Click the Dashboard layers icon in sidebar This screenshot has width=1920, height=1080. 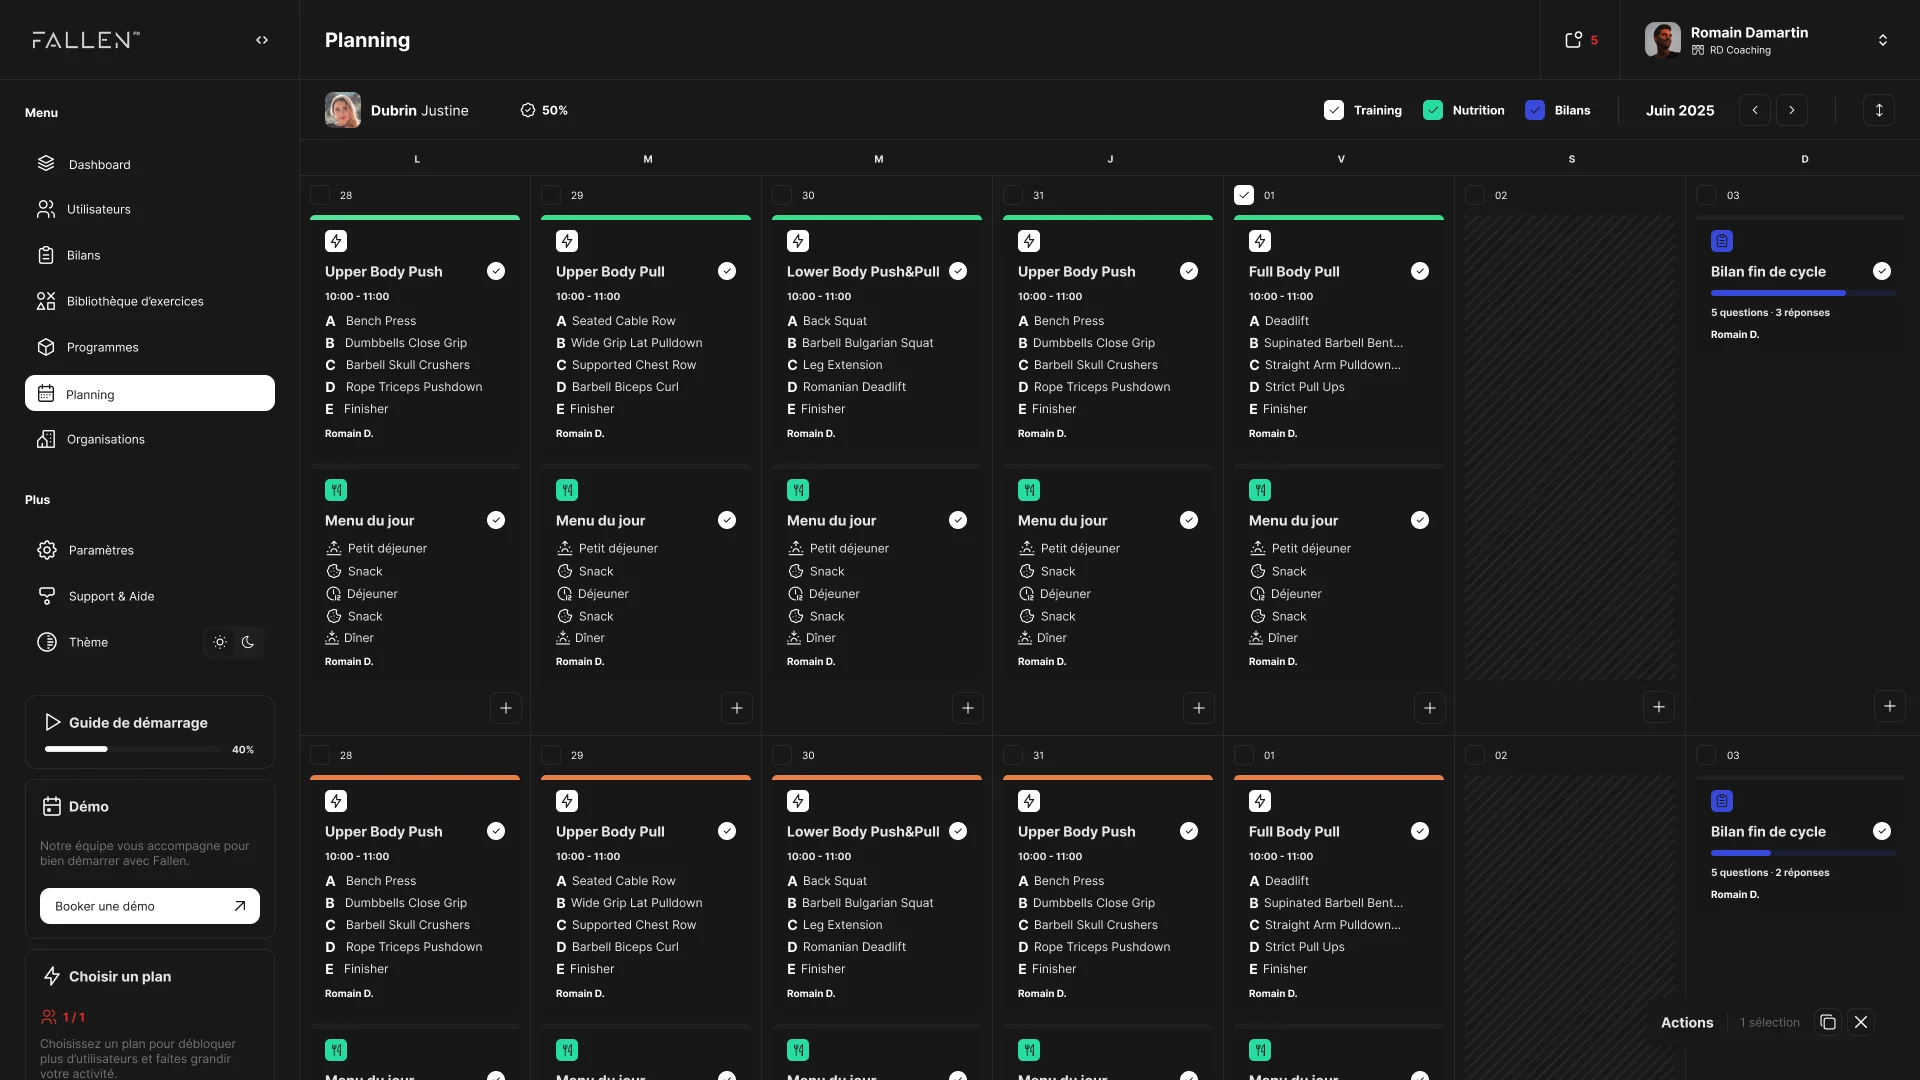tap(46, 164)
